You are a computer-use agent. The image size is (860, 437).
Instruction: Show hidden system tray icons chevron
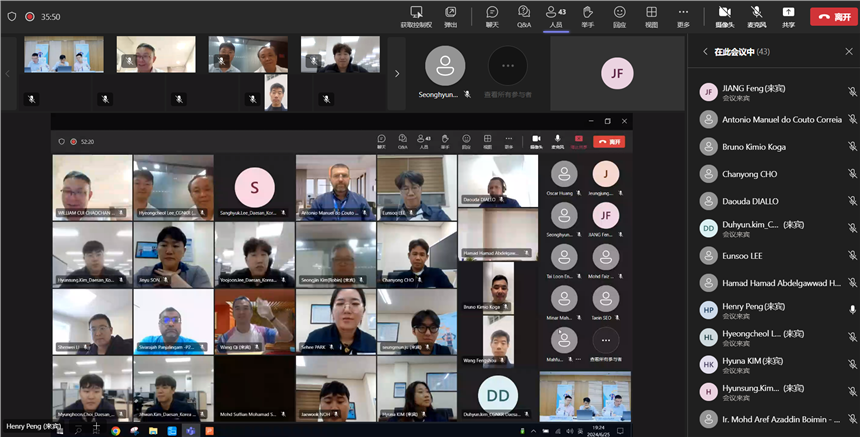pos(533,431)
